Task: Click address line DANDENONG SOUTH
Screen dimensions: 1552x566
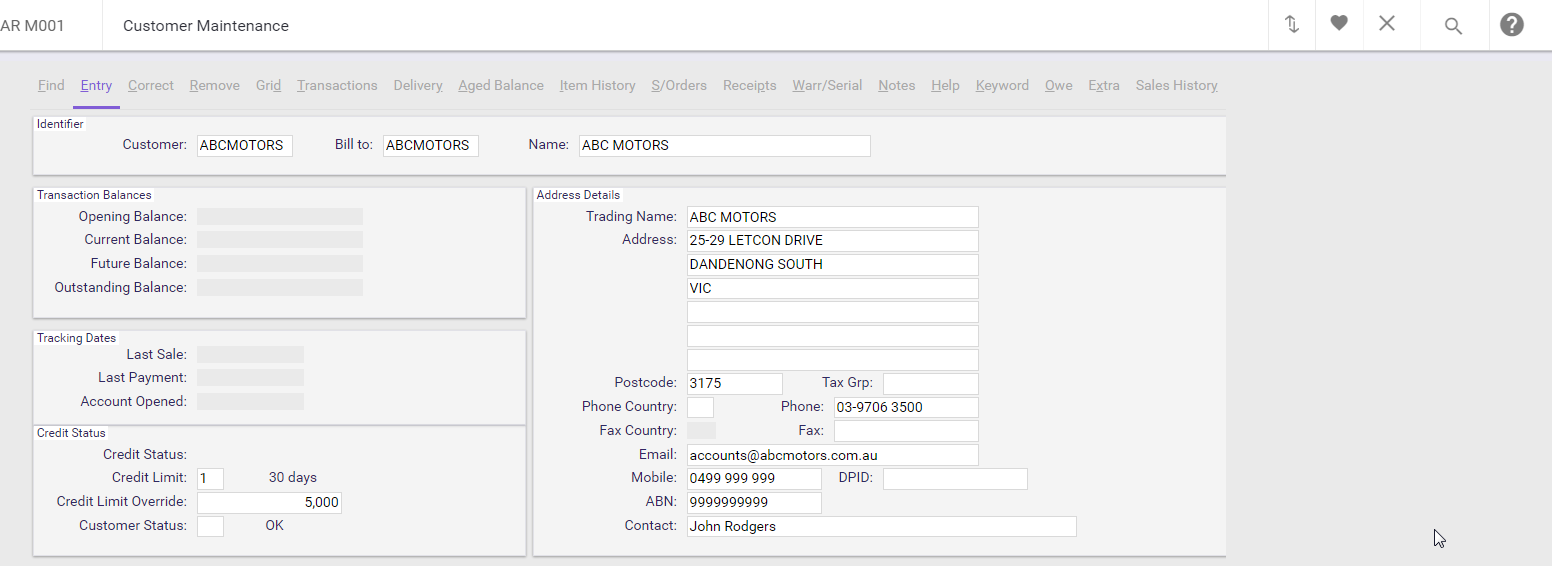Action: pos(833,265)
